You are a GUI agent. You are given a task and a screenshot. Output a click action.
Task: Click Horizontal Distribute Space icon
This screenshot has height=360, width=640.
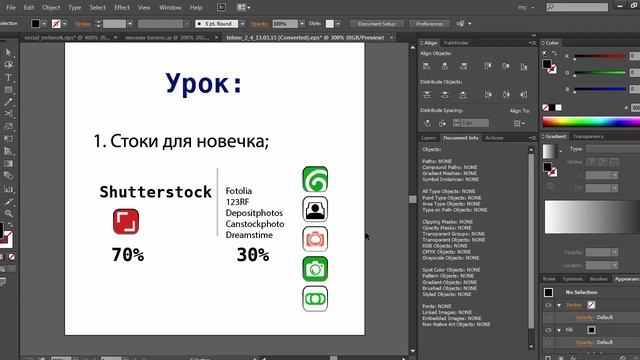442,123
